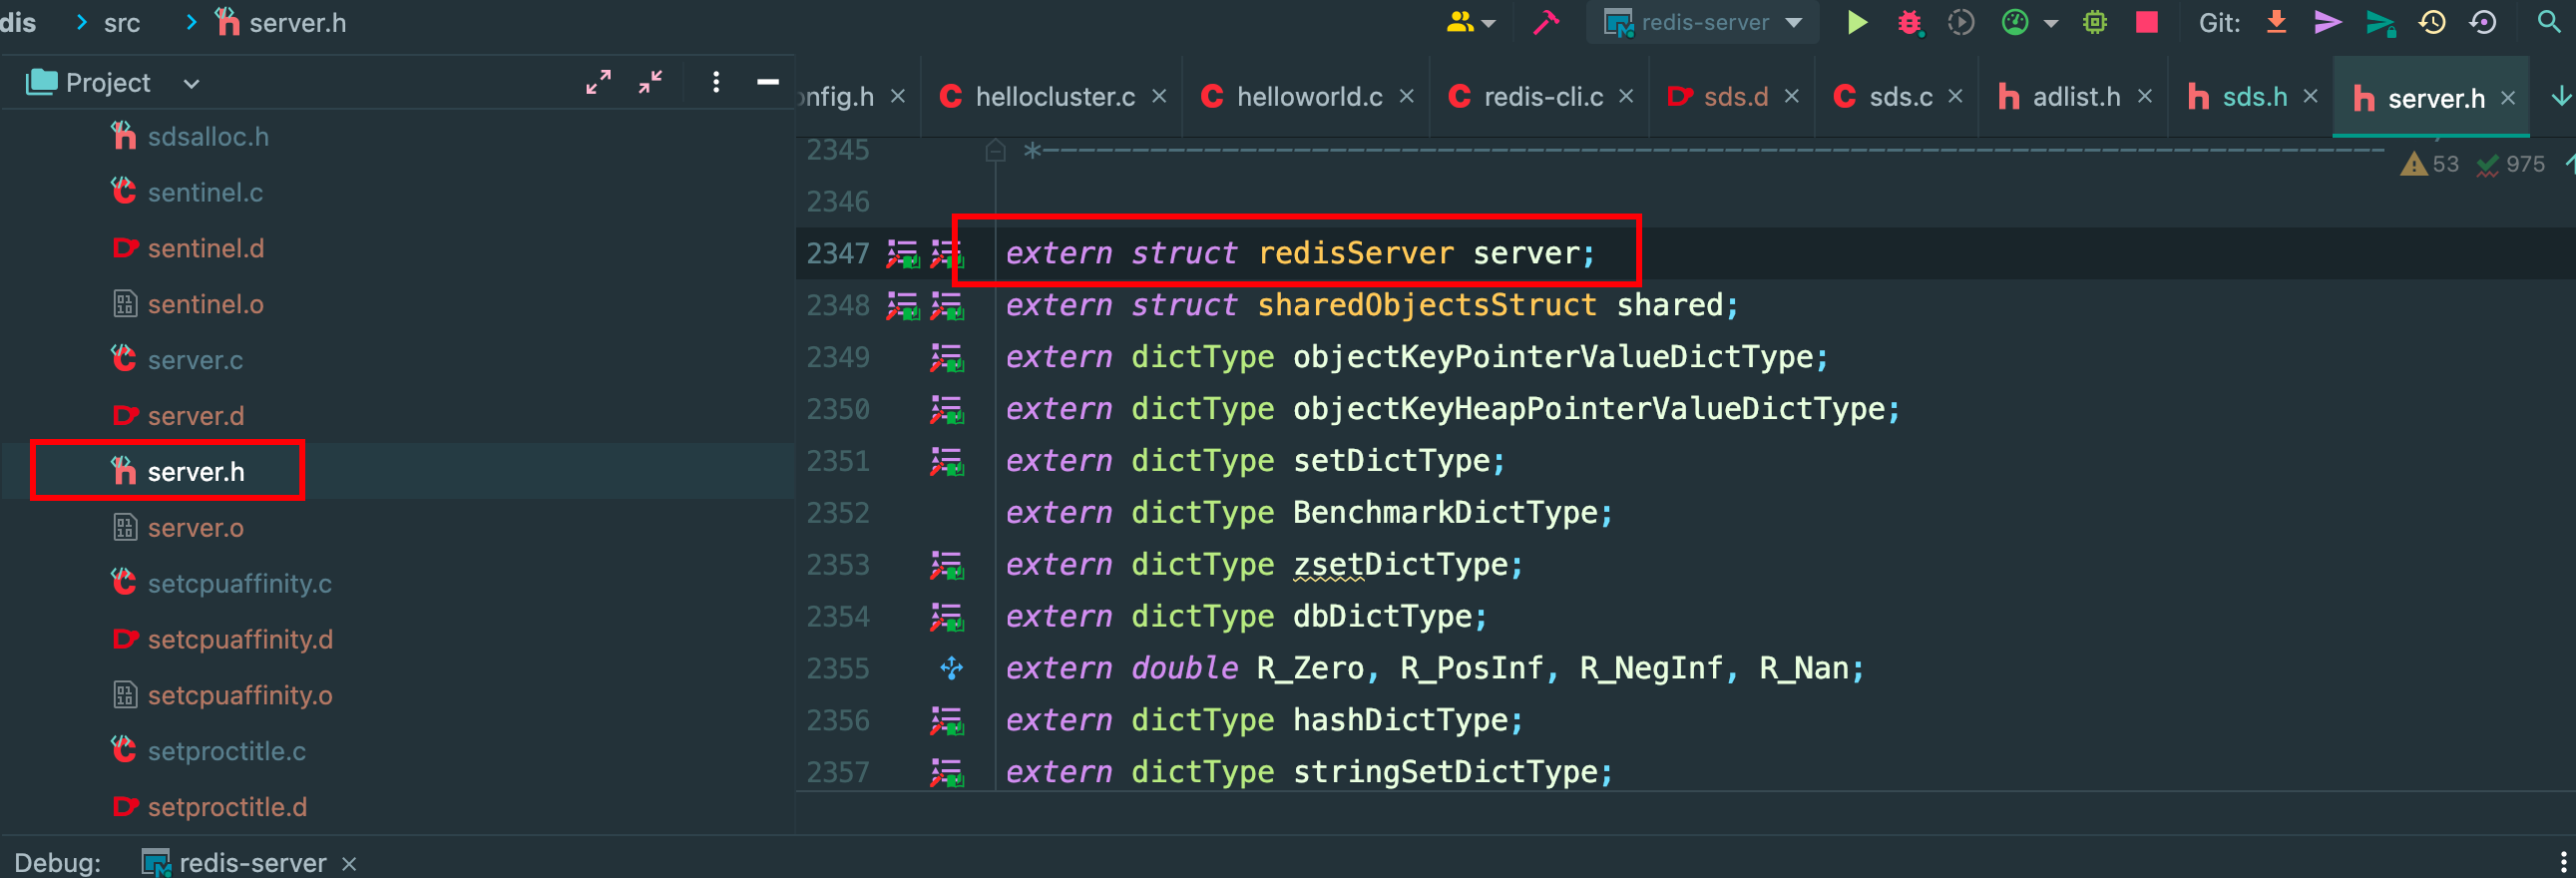This screenshot has width=2576, height=878.
Task: Show hidden tabs dropdown arrow
Action: (2562, 96)
